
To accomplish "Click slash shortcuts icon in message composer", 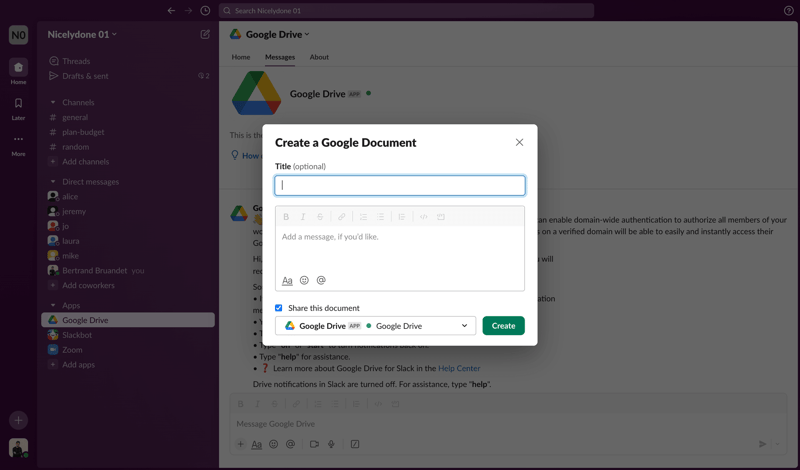I will pyautogui.click(x=355, y=444).
